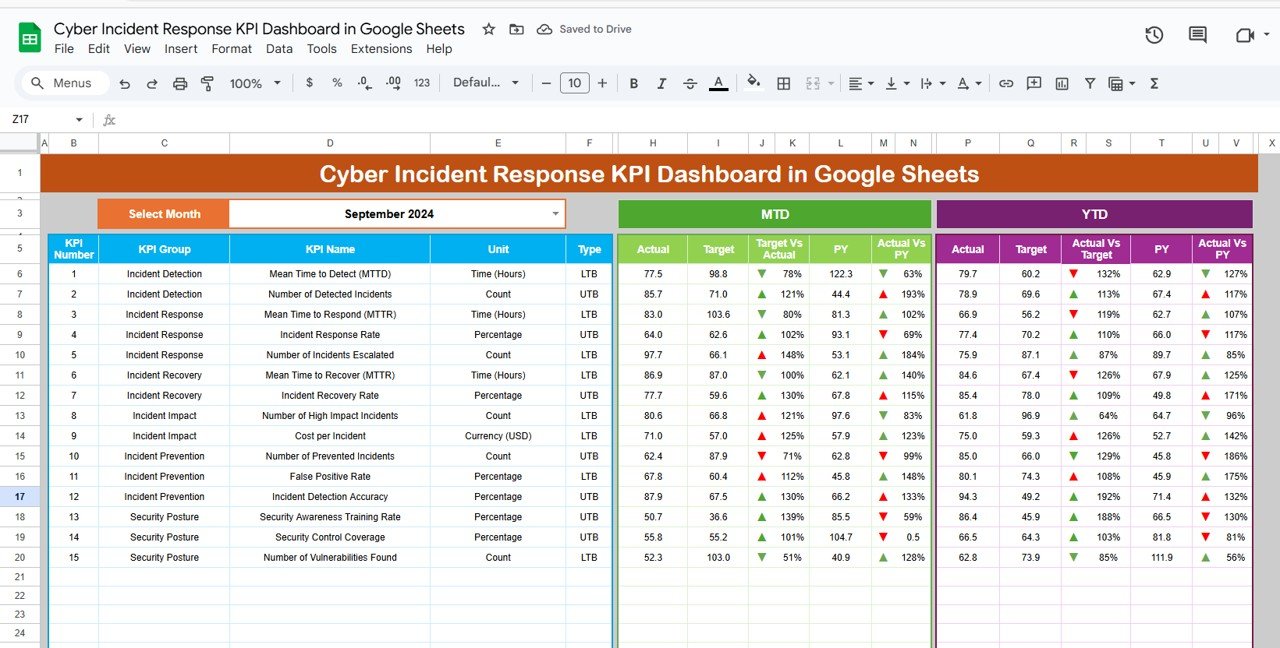This screenshot has height=648, width=1280.
Task: Decrease decimal places
Action: tap(365, 83)
